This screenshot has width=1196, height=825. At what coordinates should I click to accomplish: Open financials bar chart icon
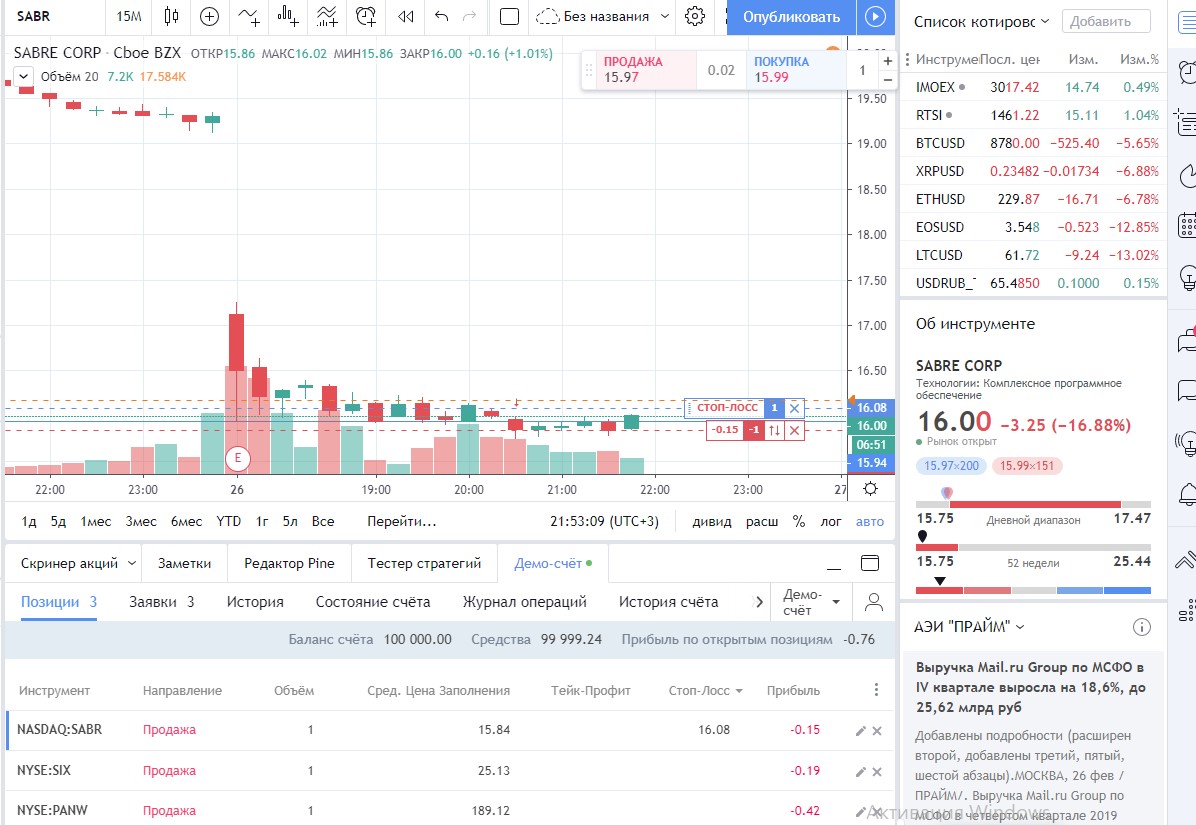[288, 16]
